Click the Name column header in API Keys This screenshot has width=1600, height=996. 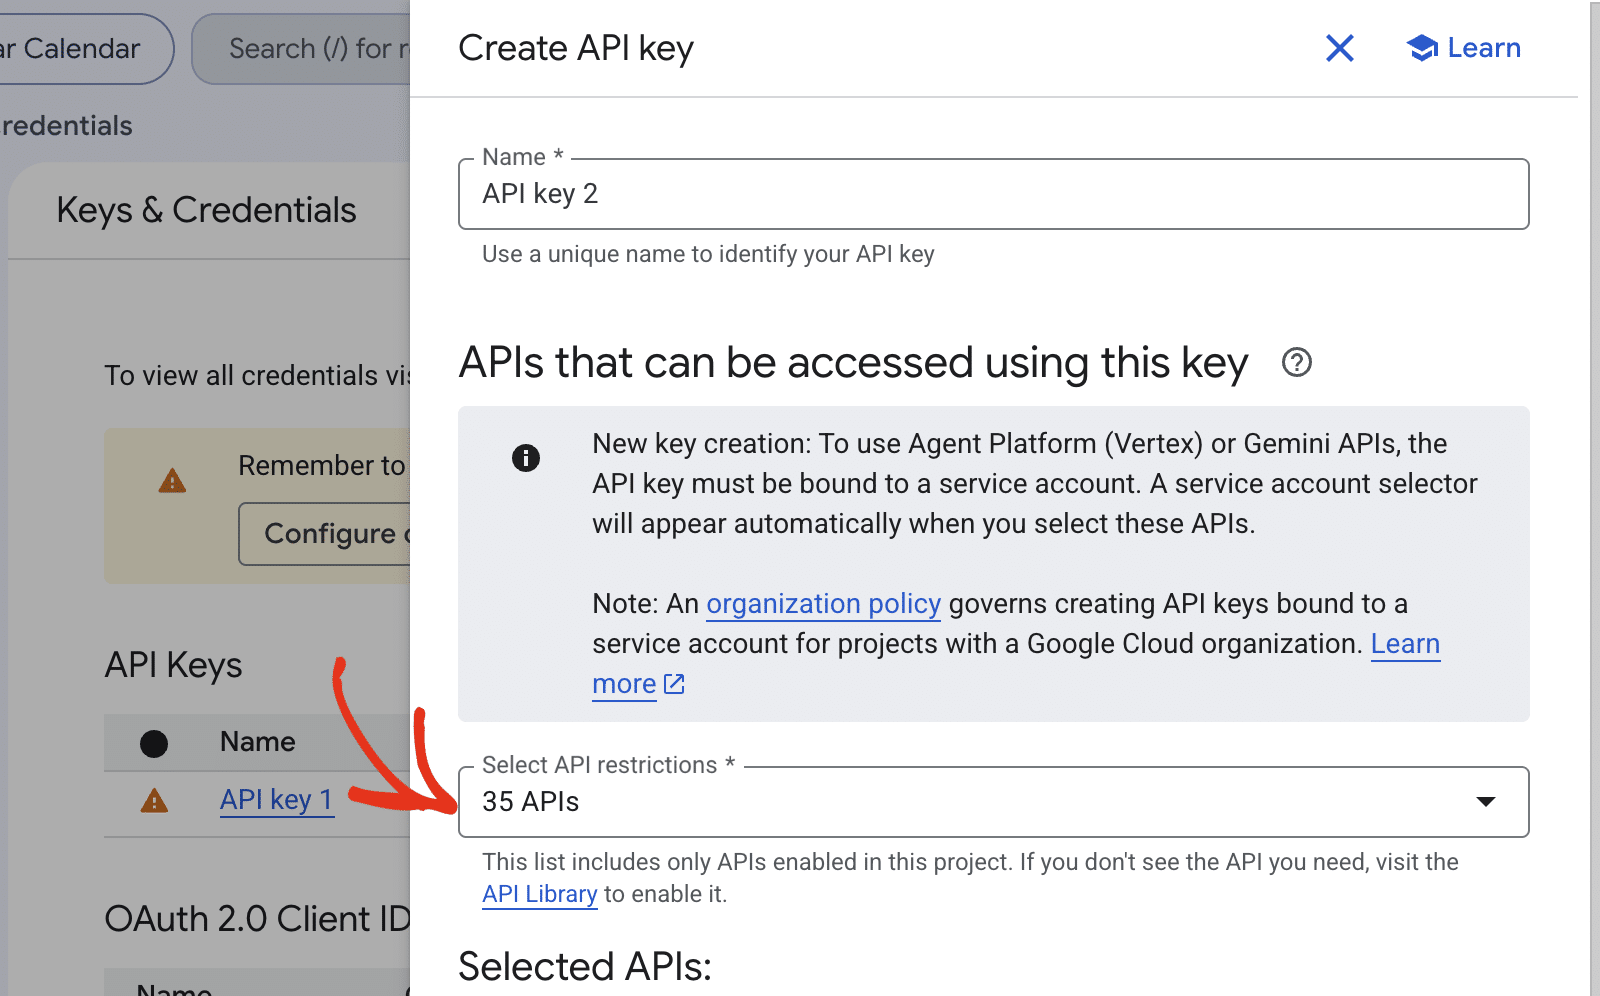coord(258,742)
